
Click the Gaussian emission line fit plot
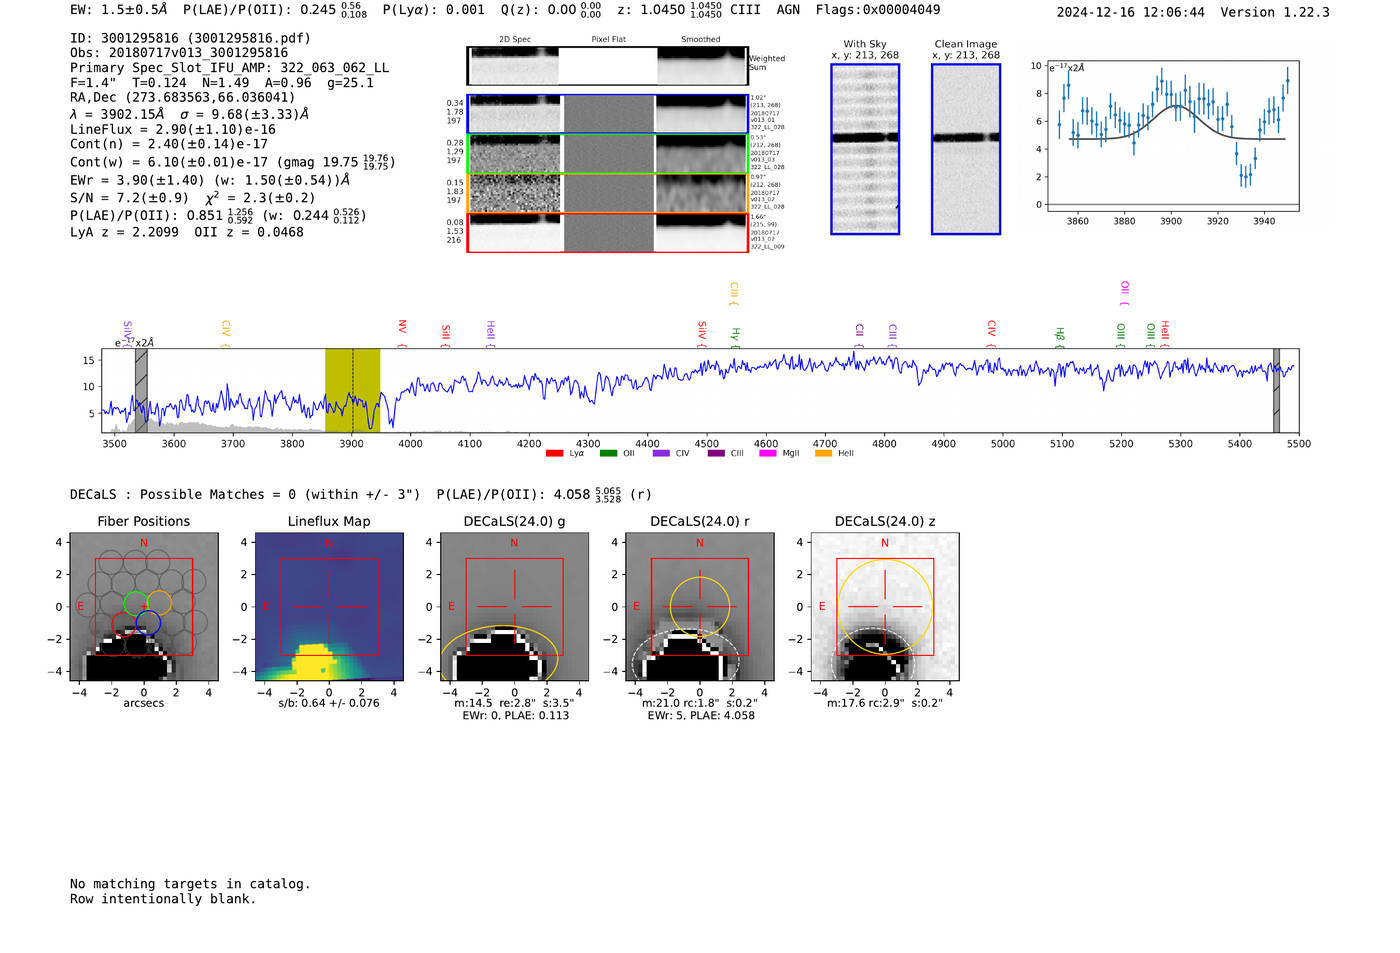click(1172, 137)
